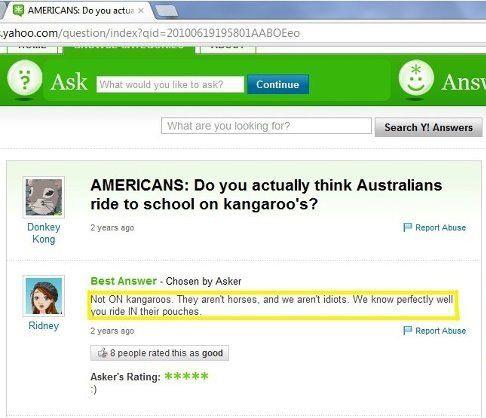This screenshot has height=418, width=486.
Task: Open a new browser tab
Action: (x=166, y=11)
